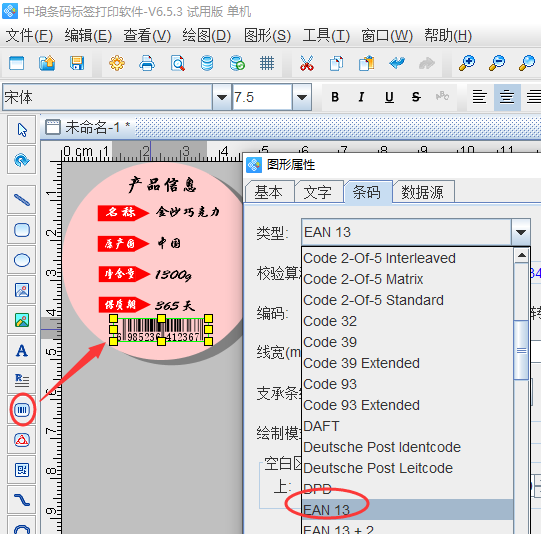
Task: Select the triangle shape tool
Action: [x=22, y=440]
